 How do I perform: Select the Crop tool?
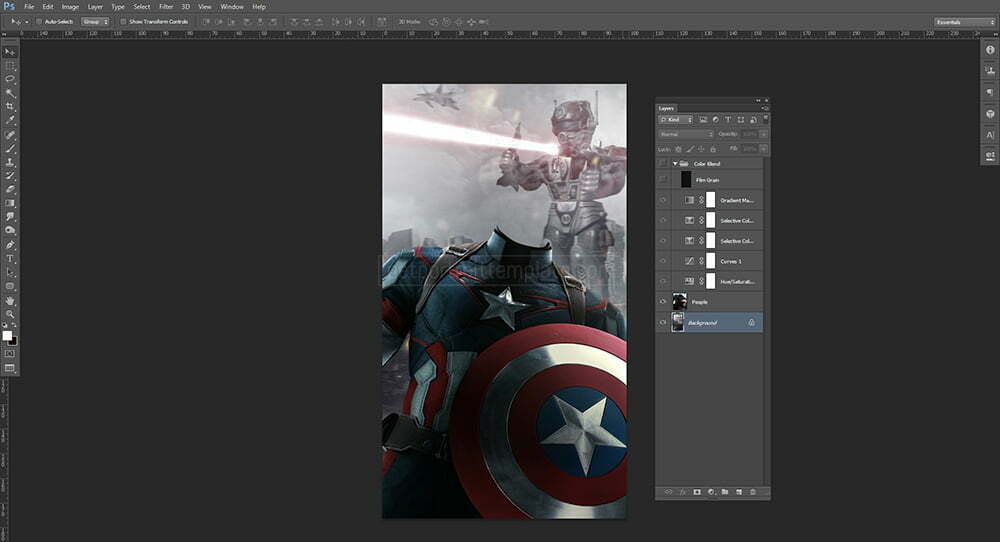click(x=10, y=106)
